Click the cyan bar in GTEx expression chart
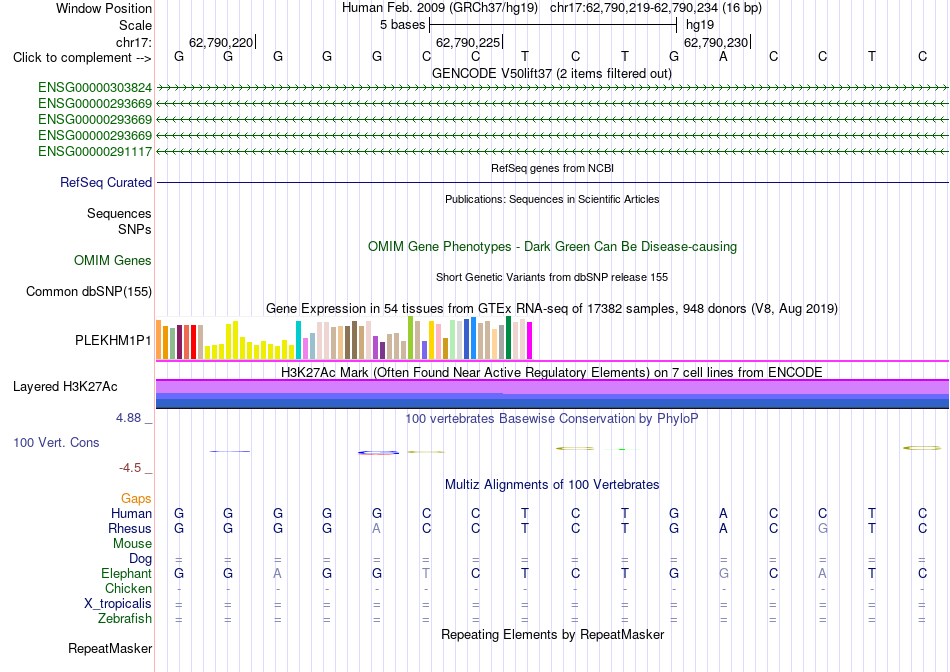Image resolution: width=950 pixels, height=672 pixels. pos(298,340)
